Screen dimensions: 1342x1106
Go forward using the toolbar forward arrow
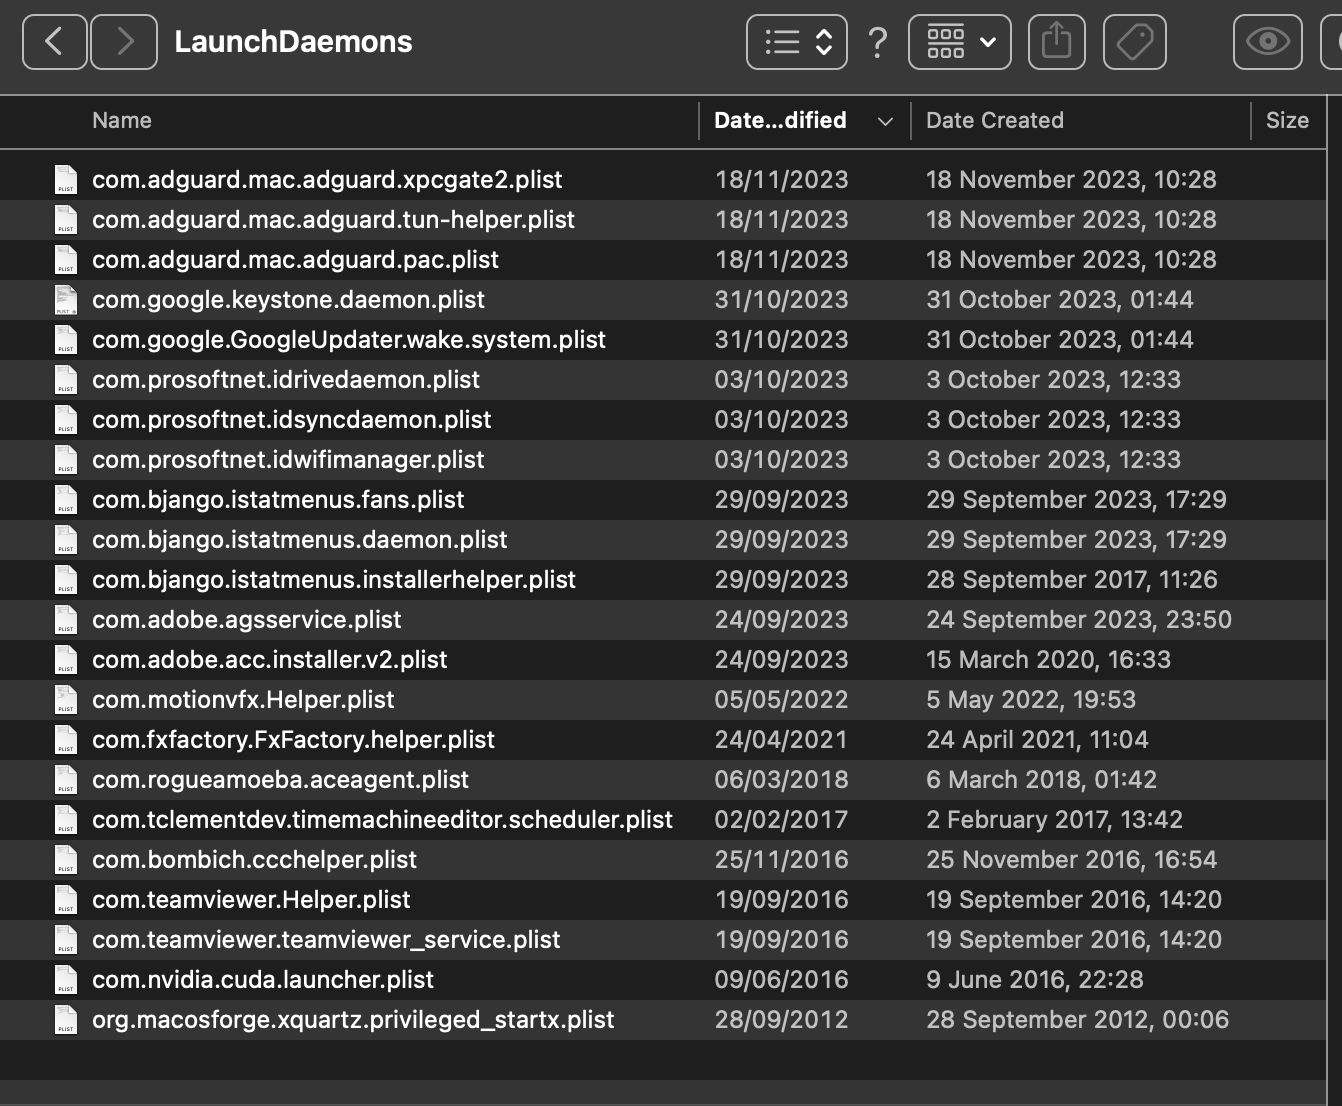[x=124, y=42]
